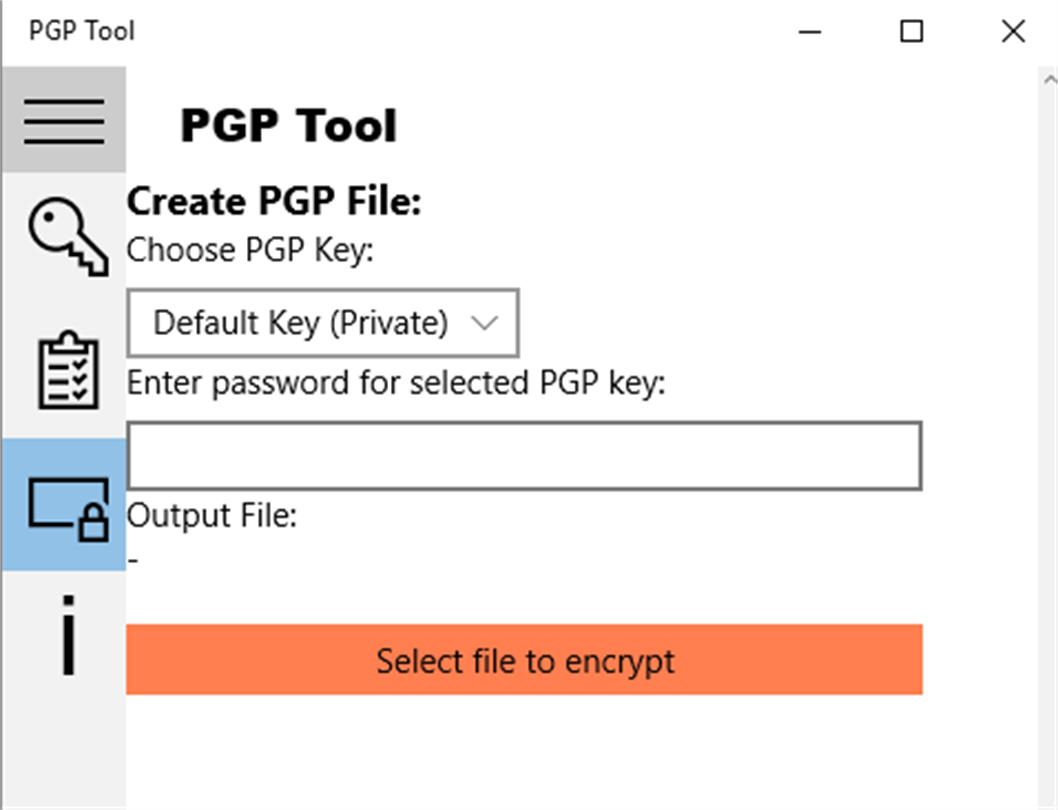
Task: Click the Enter password for selected PGP key label
Action: pyautogui.click(x=395, y=383)
